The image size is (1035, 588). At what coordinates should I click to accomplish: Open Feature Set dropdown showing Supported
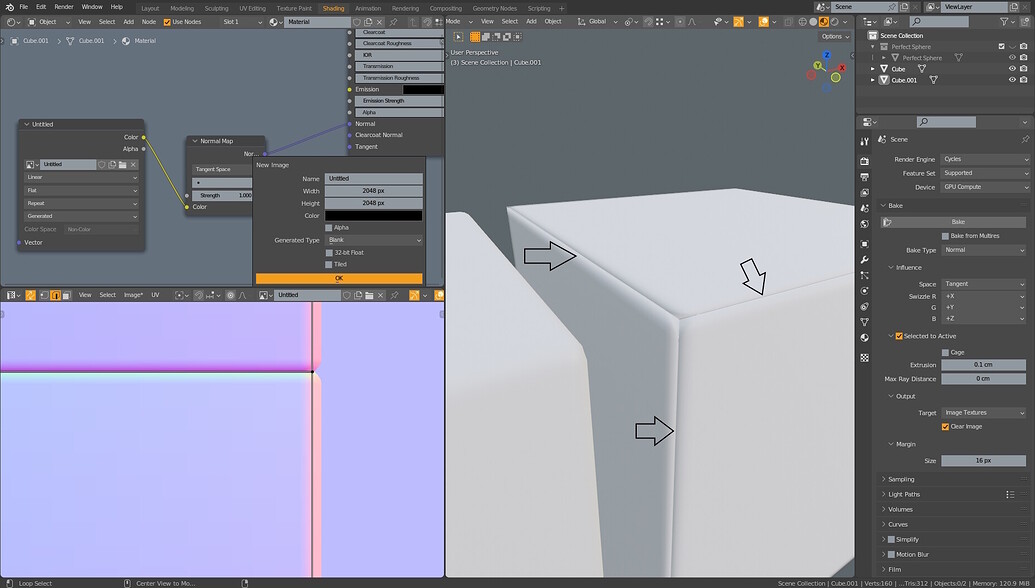coord(985,173)
